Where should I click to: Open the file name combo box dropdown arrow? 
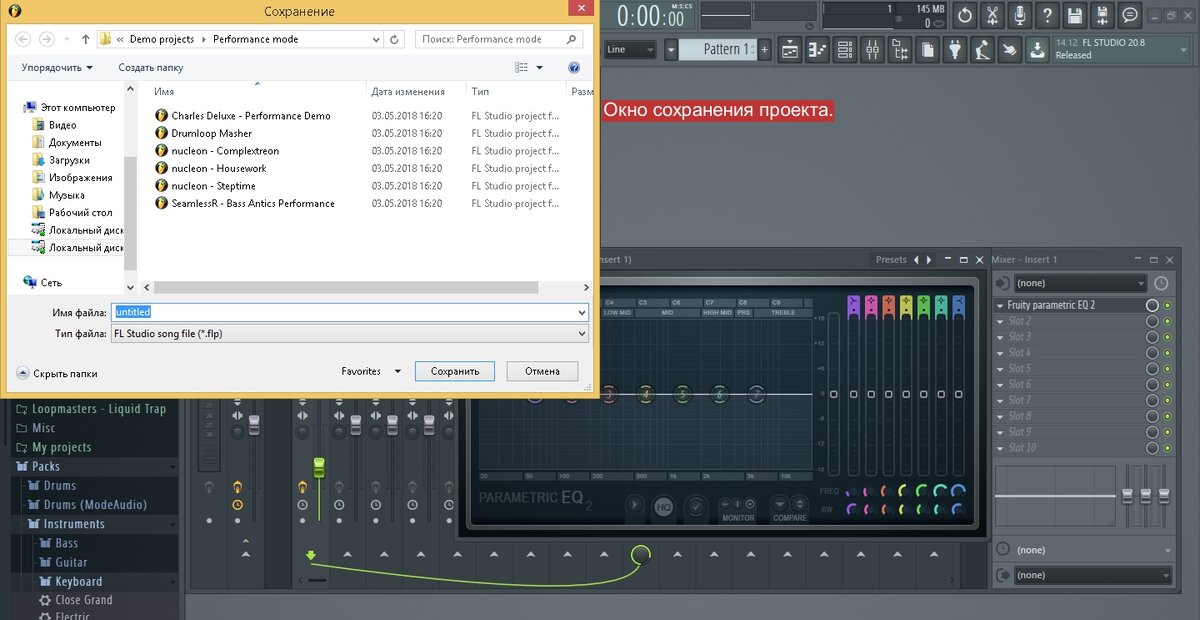(582, 312)
